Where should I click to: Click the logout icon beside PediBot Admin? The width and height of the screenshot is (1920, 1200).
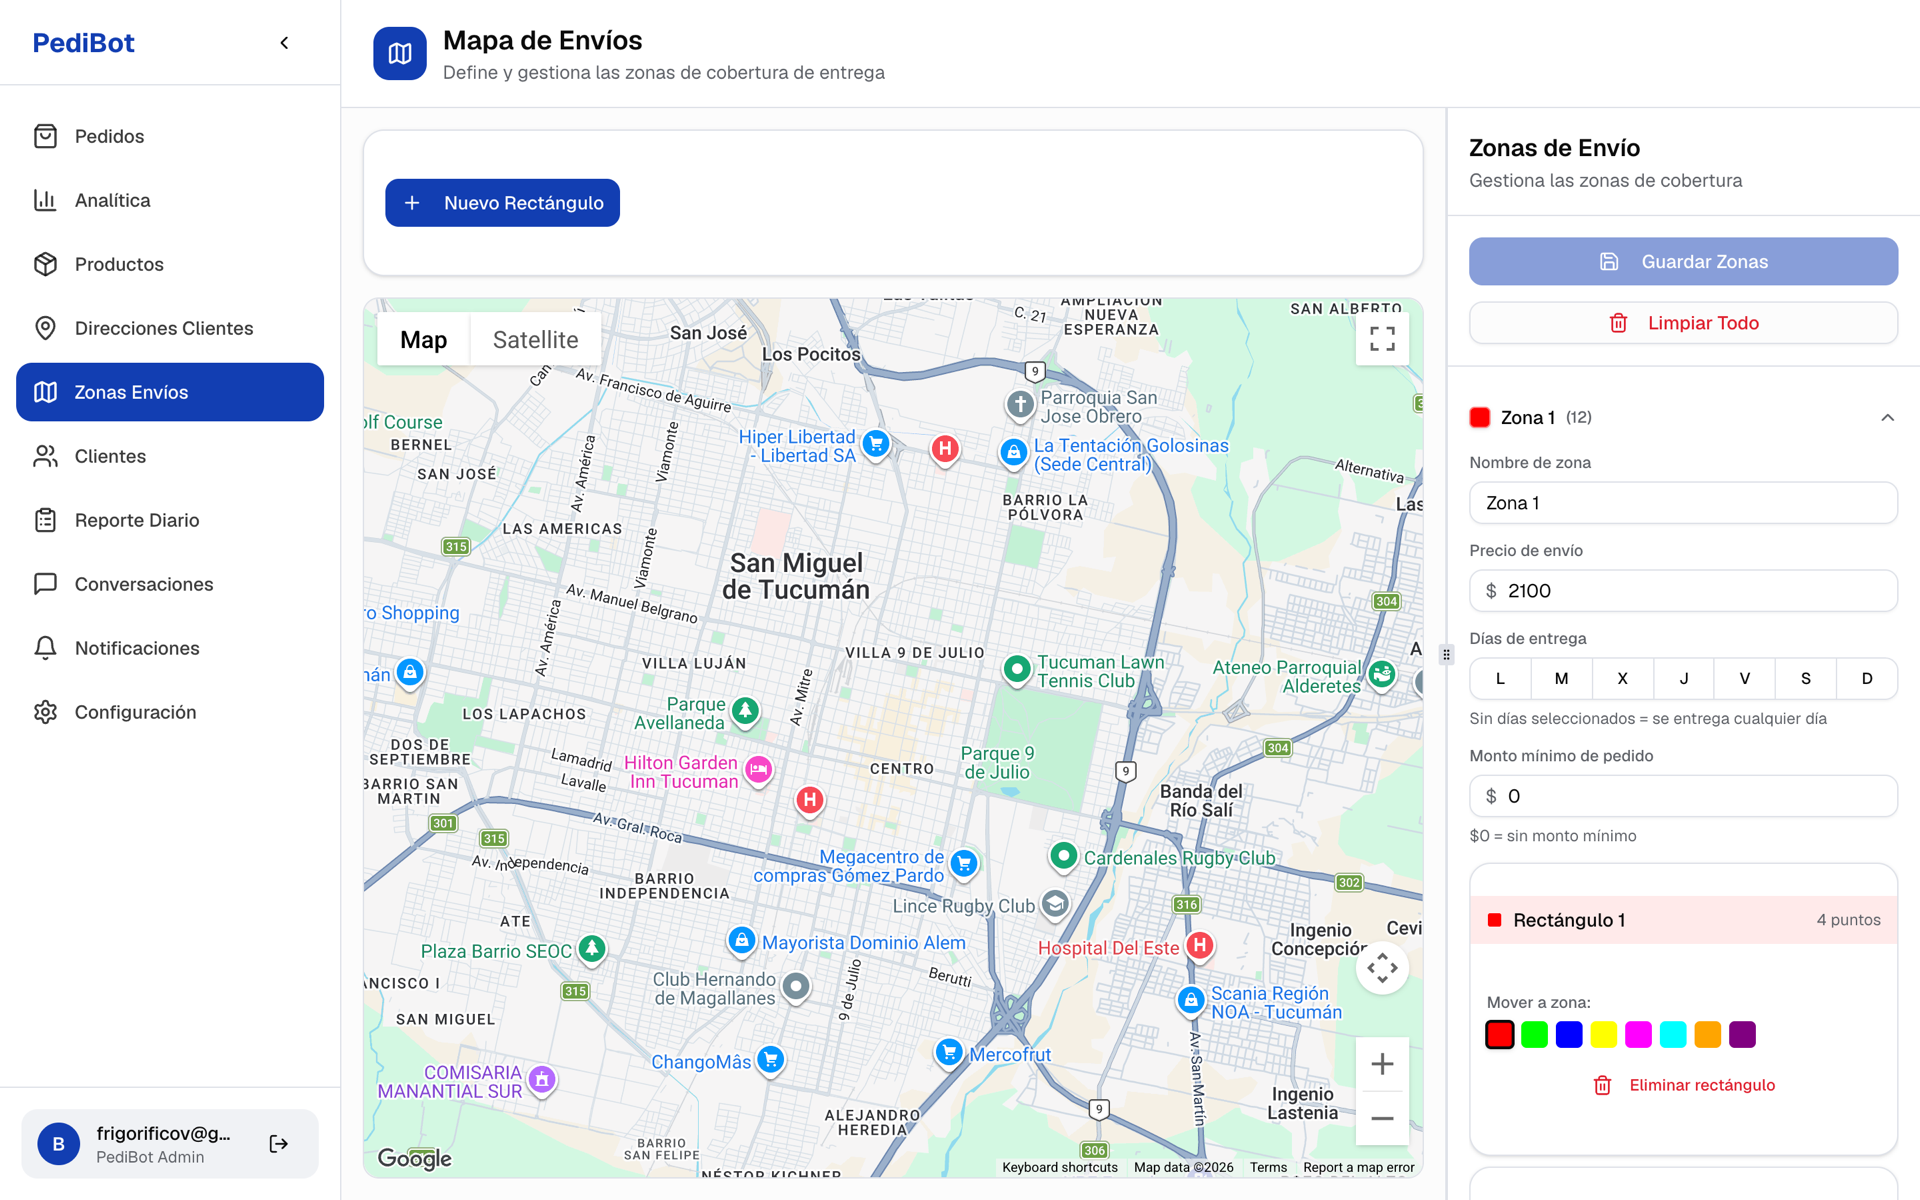[x=279, y=1144]
